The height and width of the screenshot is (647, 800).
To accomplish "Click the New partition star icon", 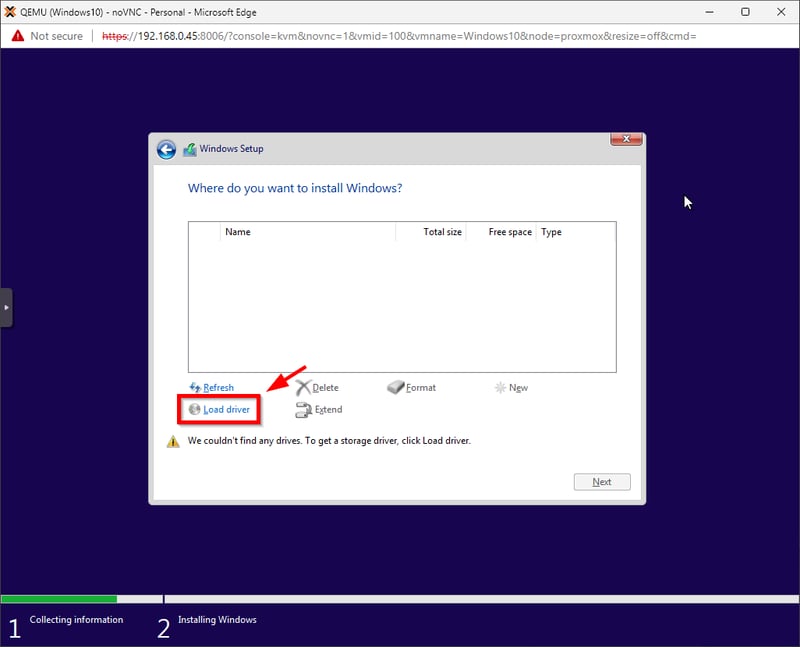I will coord(501,388).
